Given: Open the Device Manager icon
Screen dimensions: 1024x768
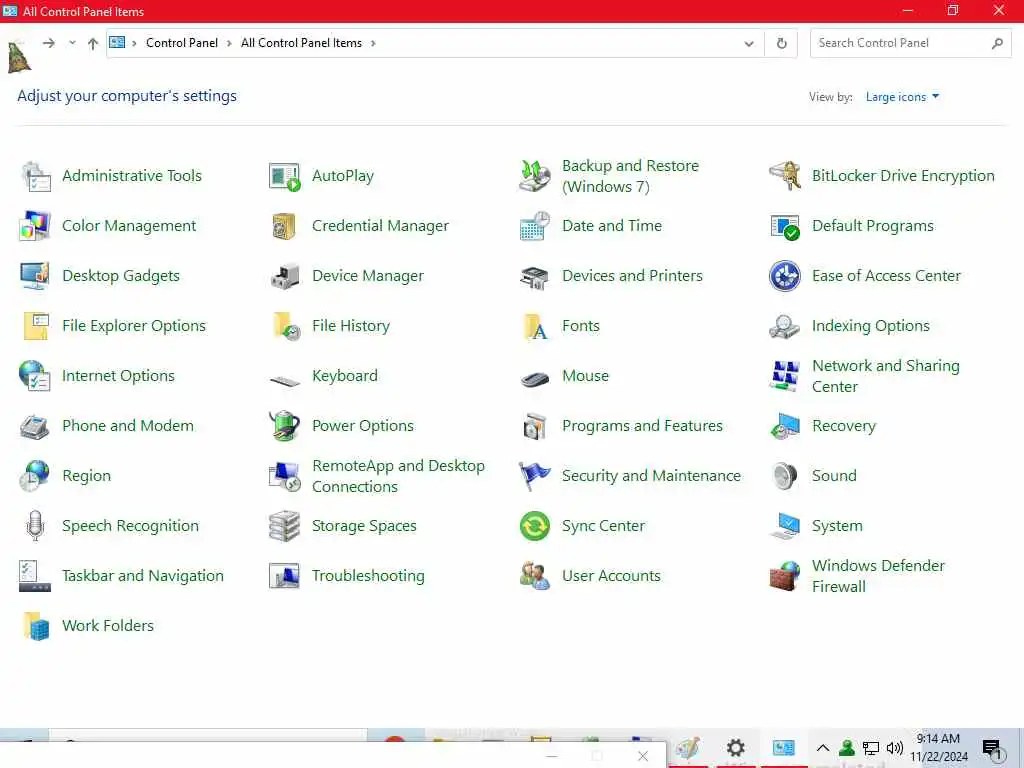Looking at the screenshot, I should [x=285, y=276].
